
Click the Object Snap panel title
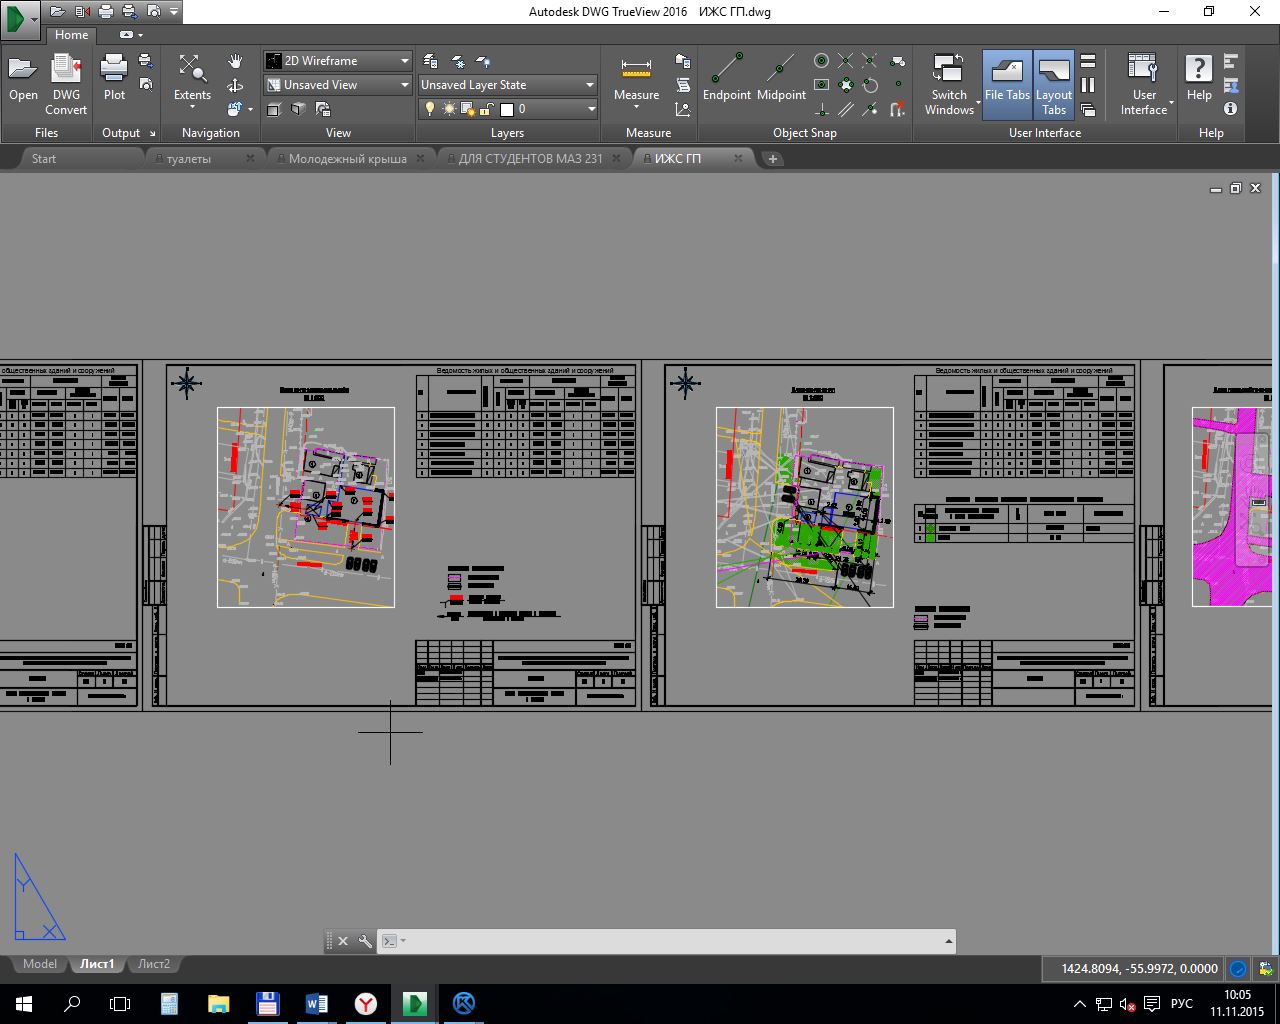(804, 133)
